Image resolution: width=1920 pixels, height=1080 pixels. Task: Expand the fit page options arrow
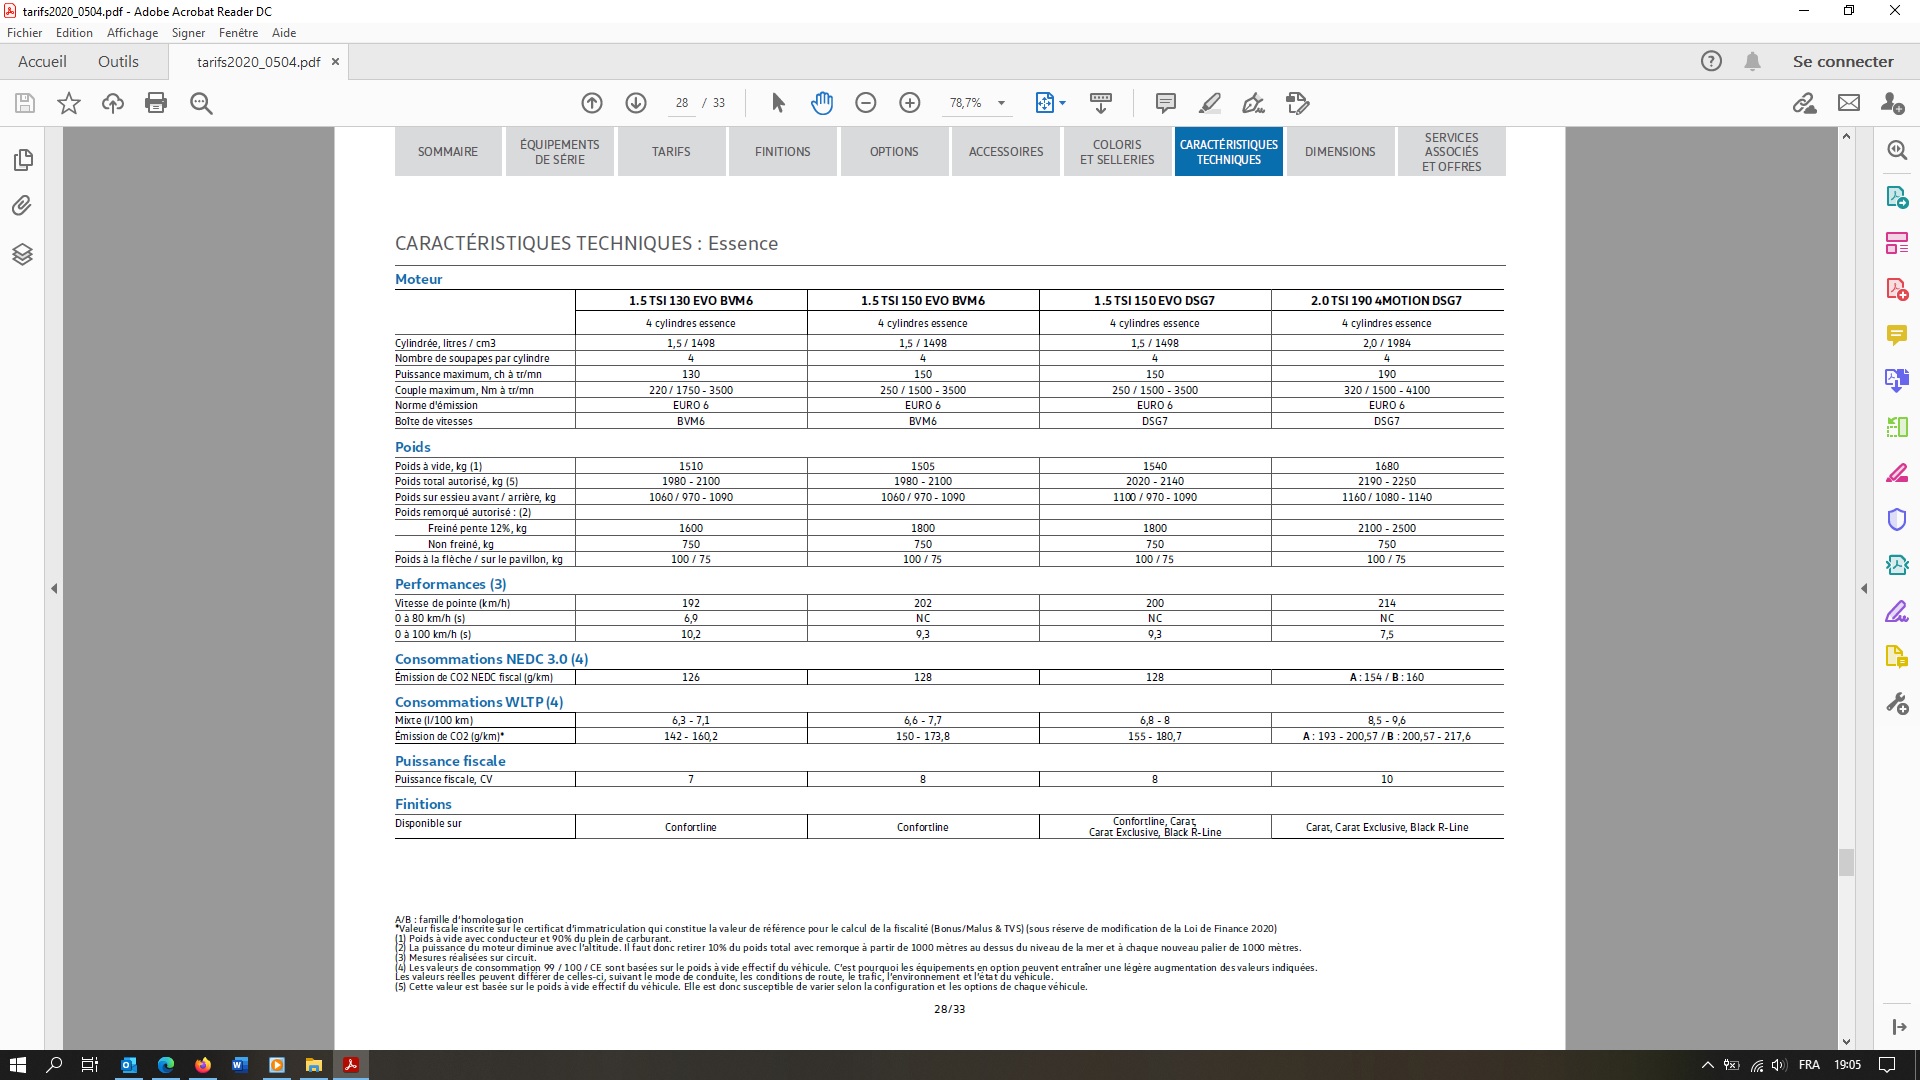pyautogui.click(x=1062, y=103)
